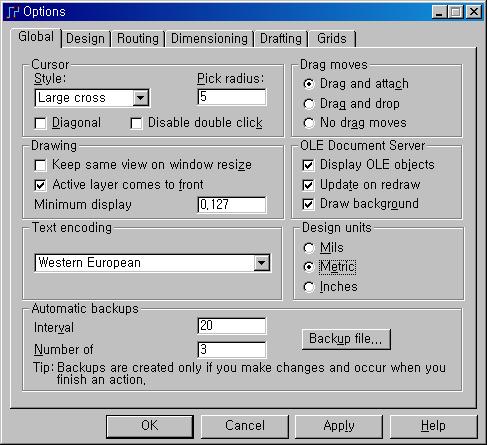Screen dimensions: 488x445
Task: Switch to the Design tab
Action: click(x=85, y=39)
